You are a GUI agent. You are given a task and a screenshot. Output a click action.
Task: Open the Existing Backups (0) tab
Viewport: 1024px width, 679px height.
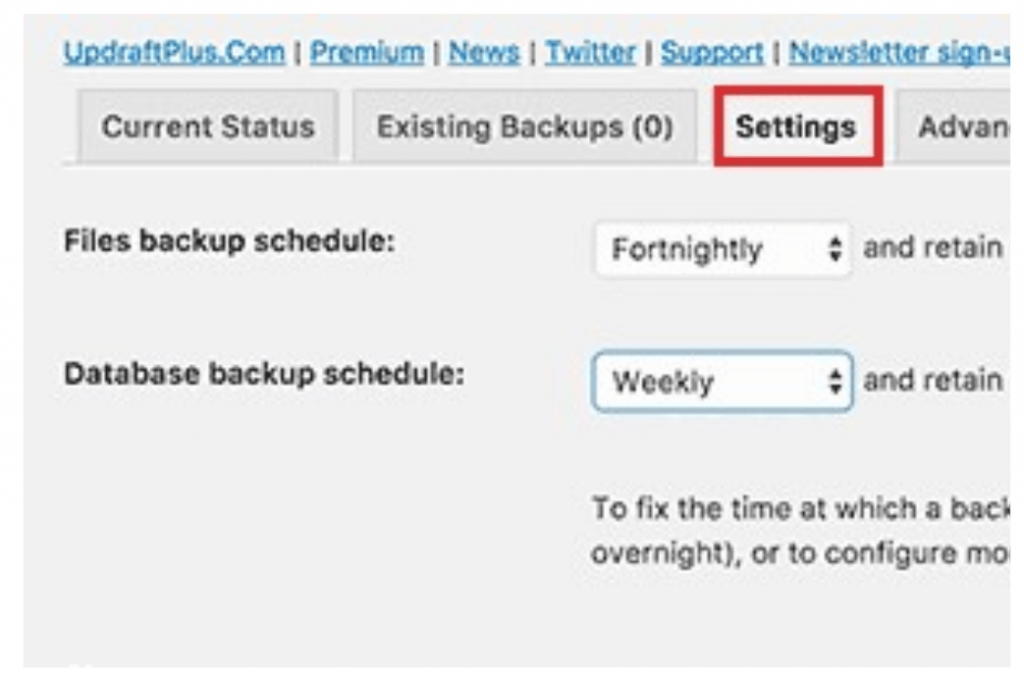[524, 127]
